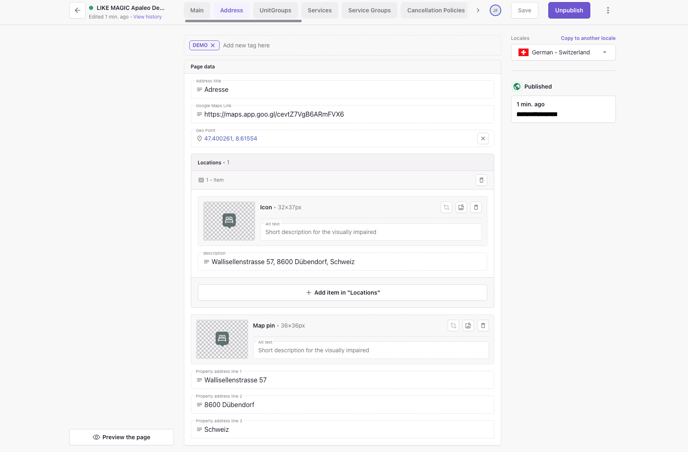The height and width of the screenshot is (452, 688).
Task: Delete the Map pin image
Action: pyautogui.click(x=483, y=325)
